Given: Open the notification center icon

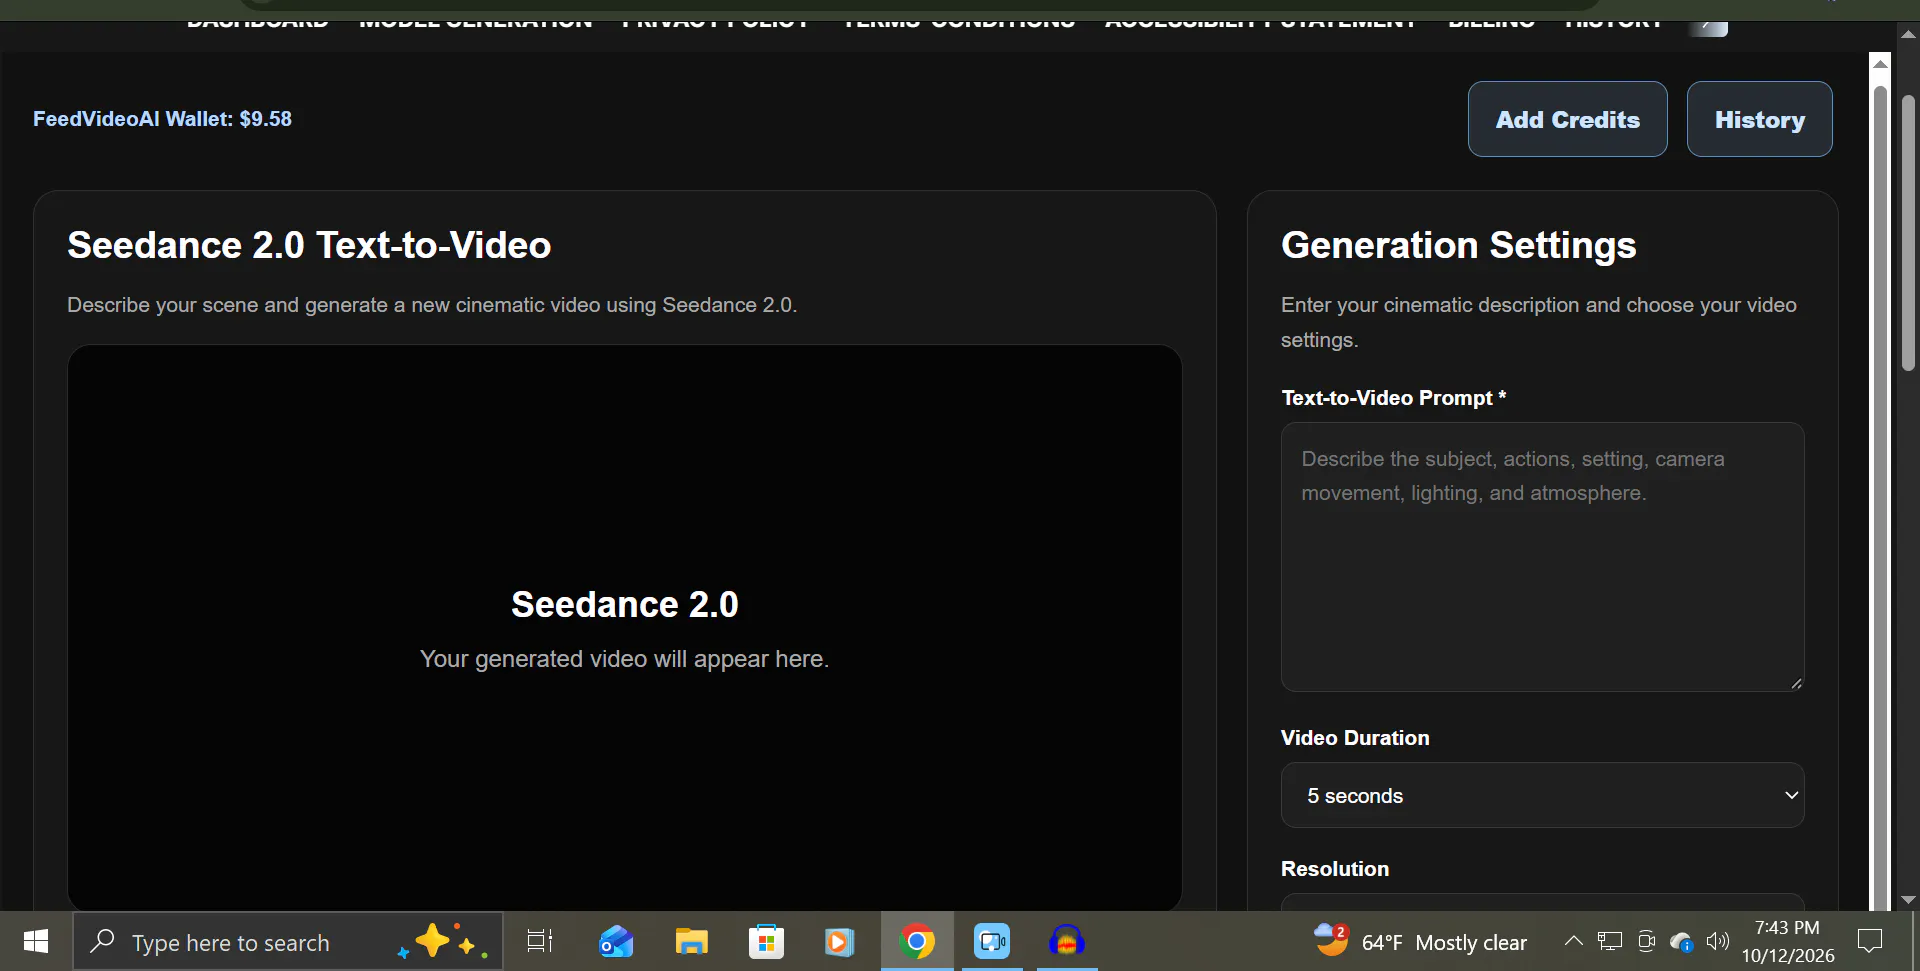Looking at the screenshot, I should click(1869, 941).
